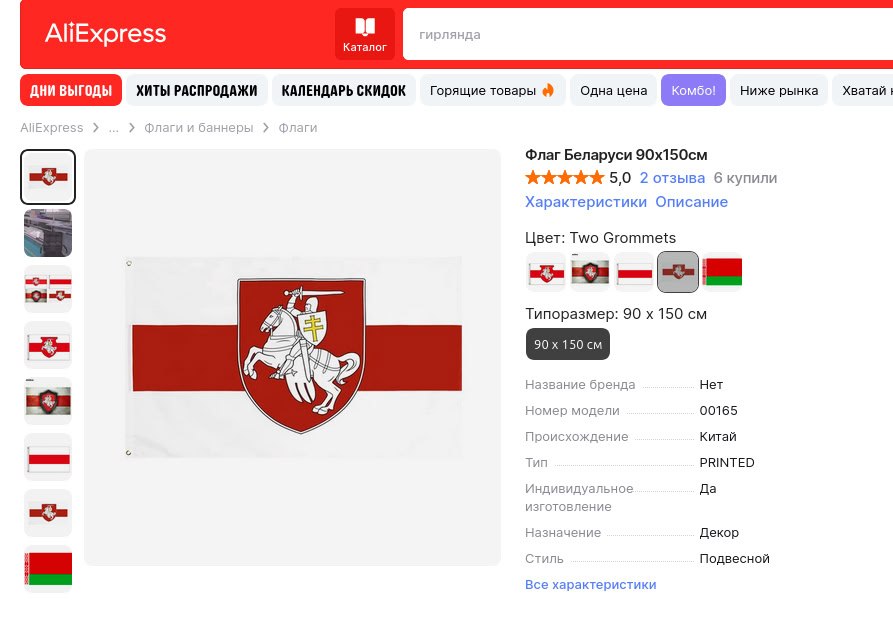
Task: Open the Флаги и баннеры breadcrumb category
Action: (x=198, y=128)
